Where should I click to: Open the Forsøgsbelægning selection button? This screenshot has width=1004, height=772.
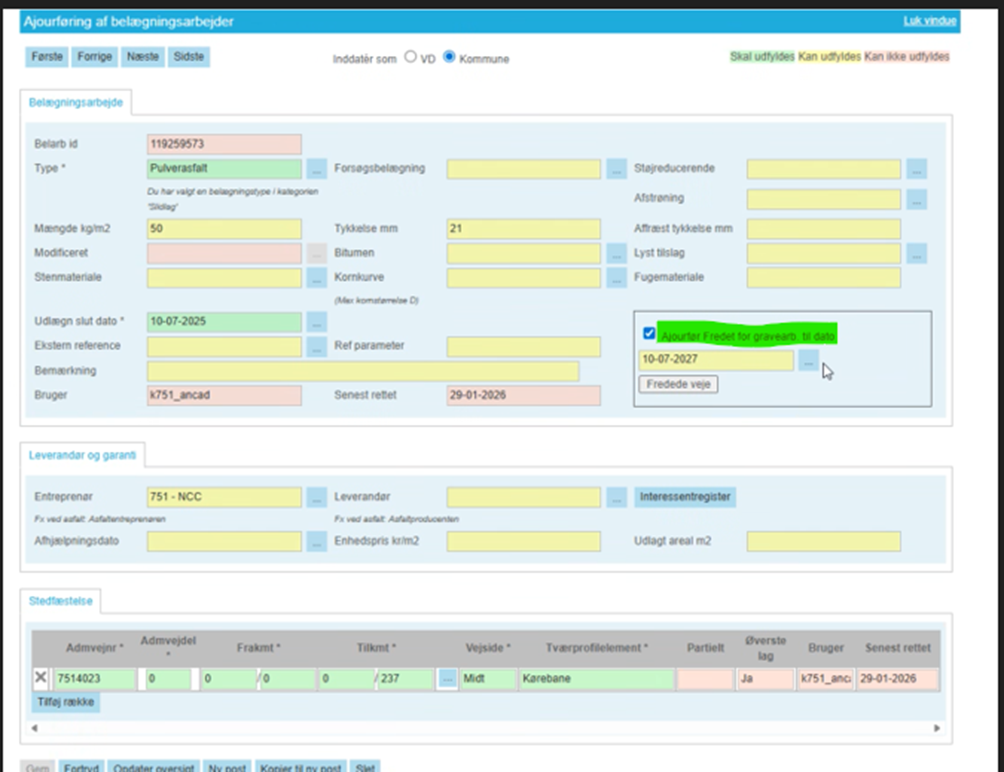(x=616, y=169)
